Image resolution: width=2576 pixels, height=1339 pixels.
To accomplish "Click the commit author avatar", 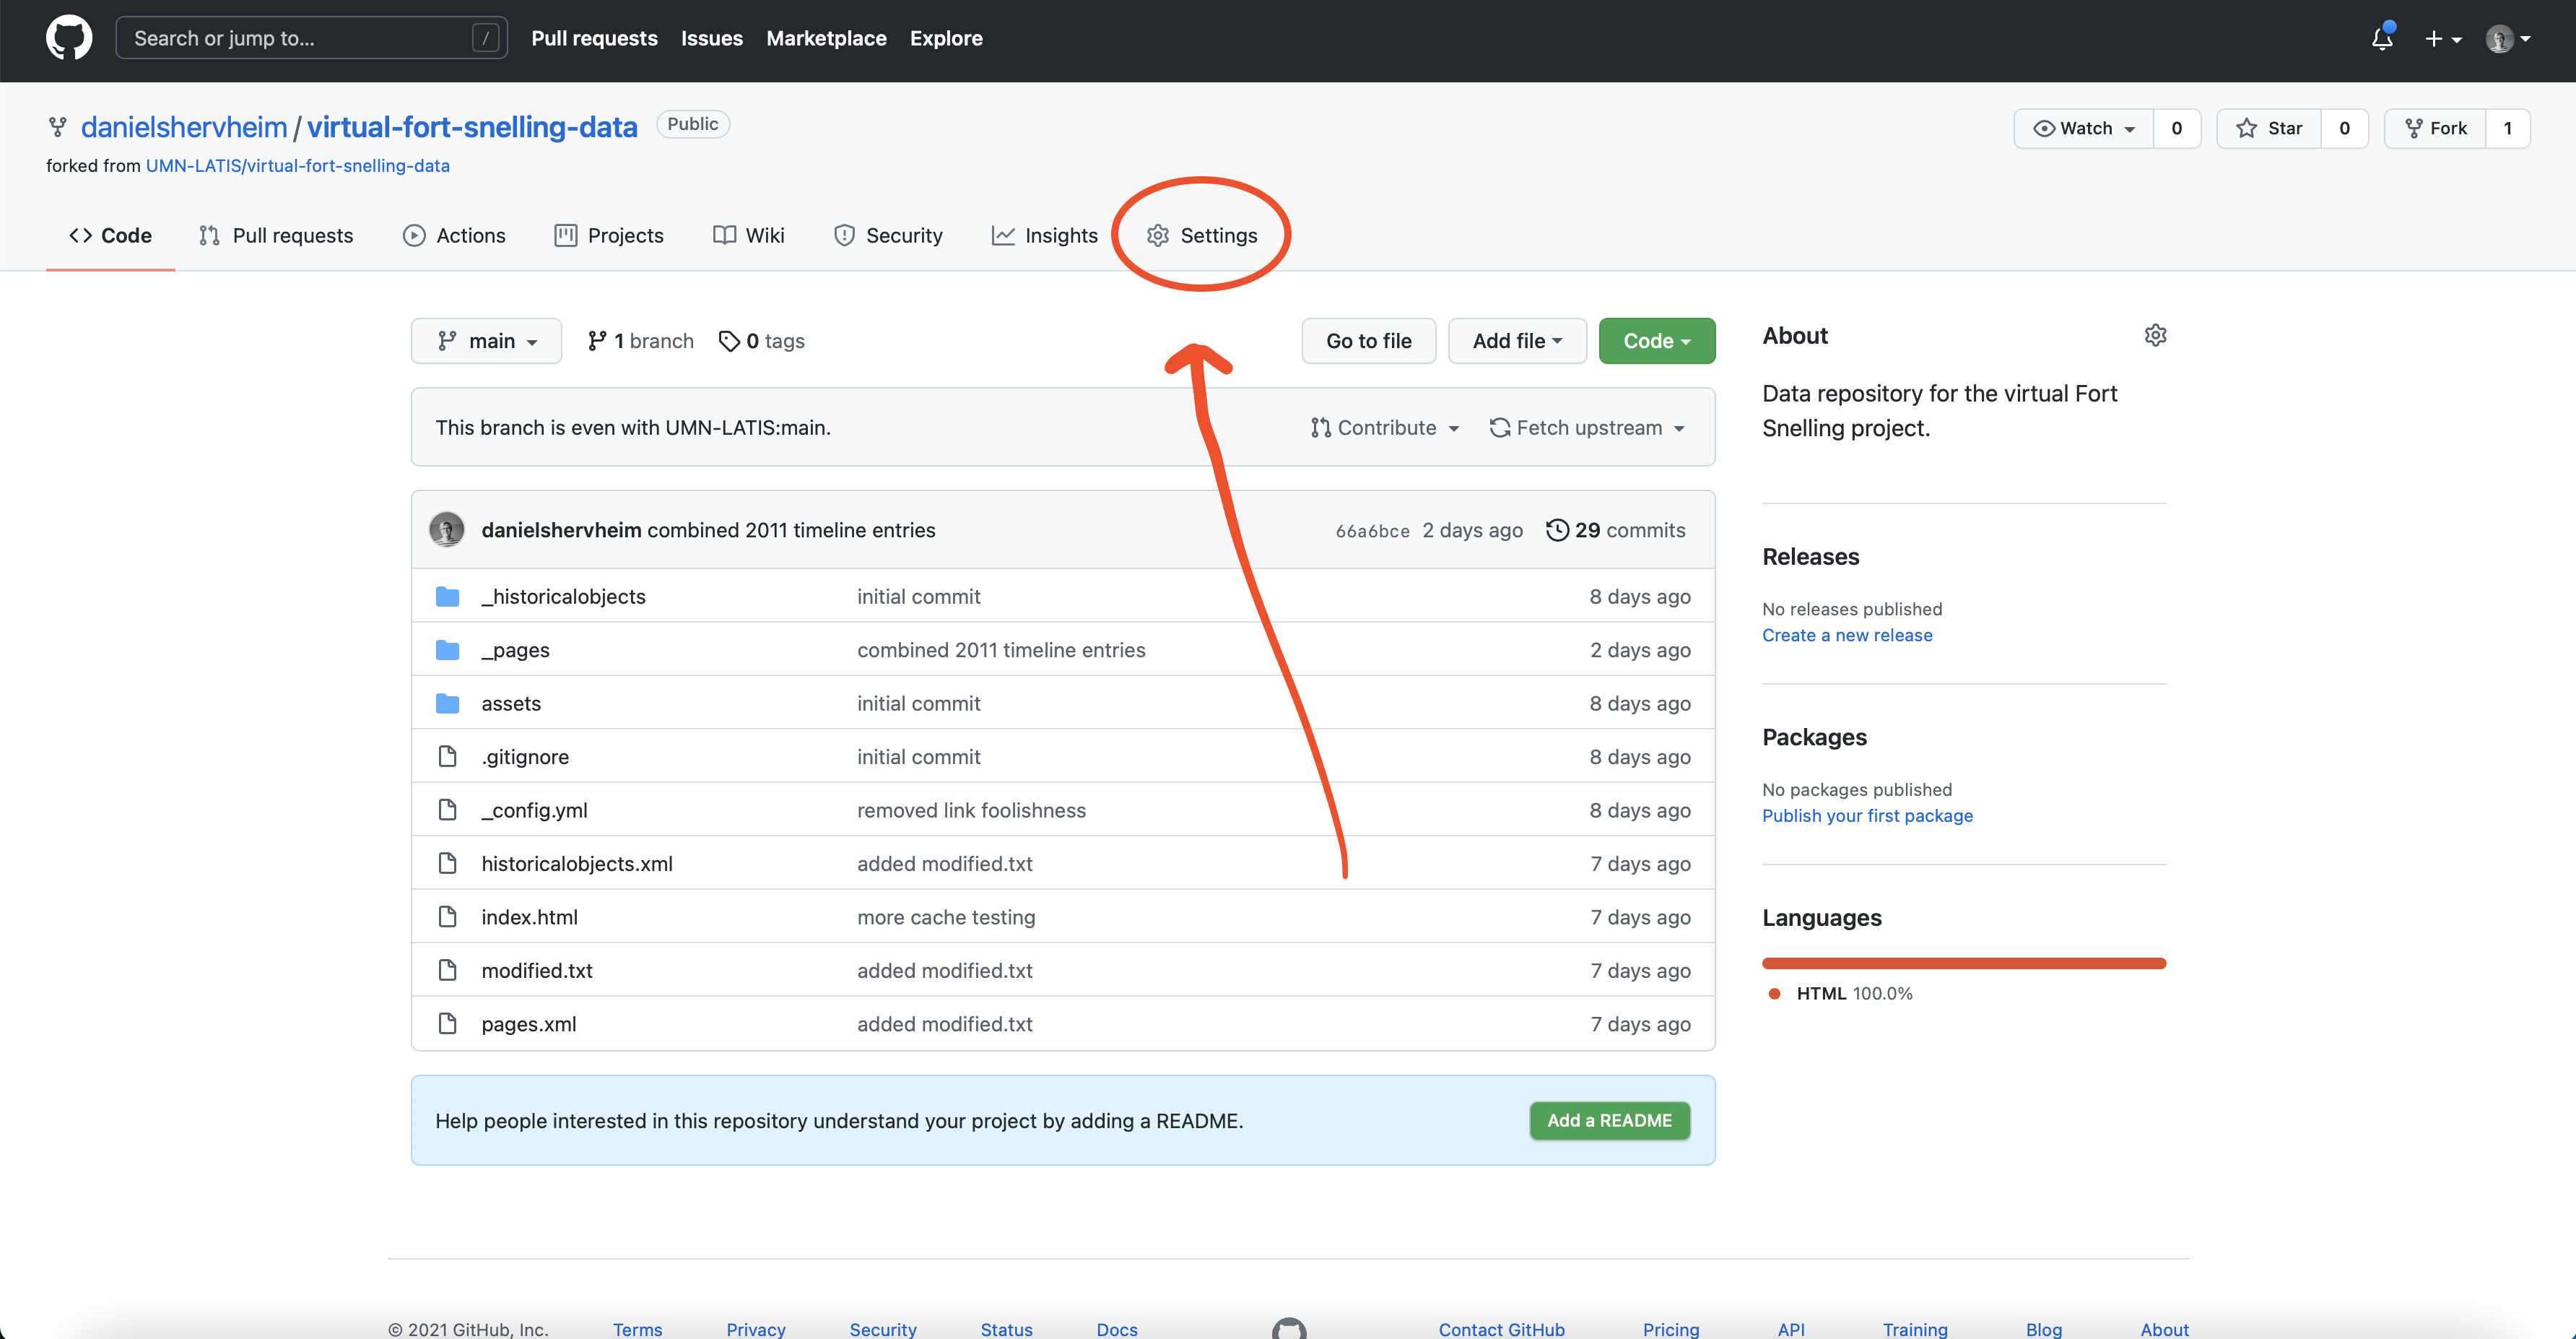I will click(446, 529).
